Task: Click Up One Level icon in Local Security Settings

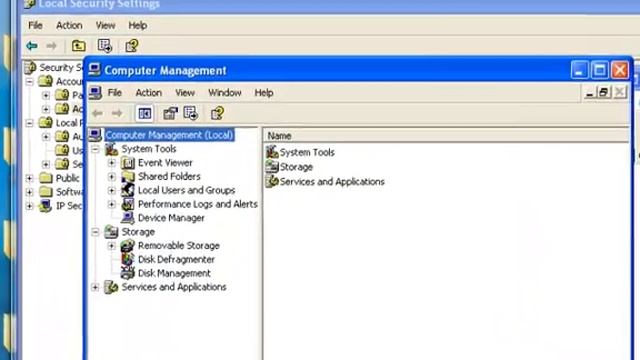Action: point(78,46)
